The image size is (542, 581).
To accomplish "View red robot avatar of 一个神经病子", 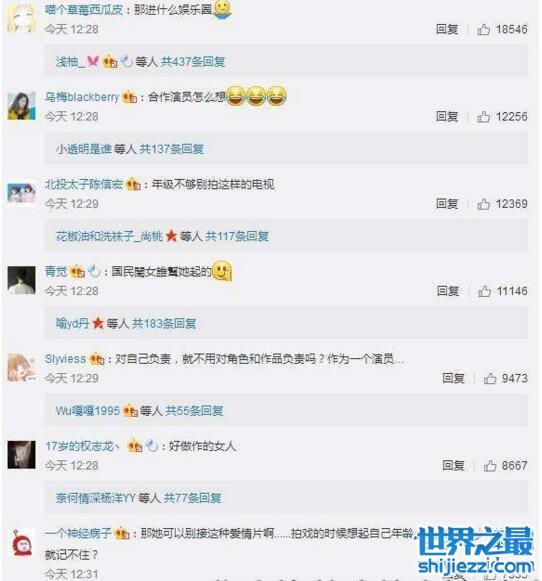I will coord(21,542).
